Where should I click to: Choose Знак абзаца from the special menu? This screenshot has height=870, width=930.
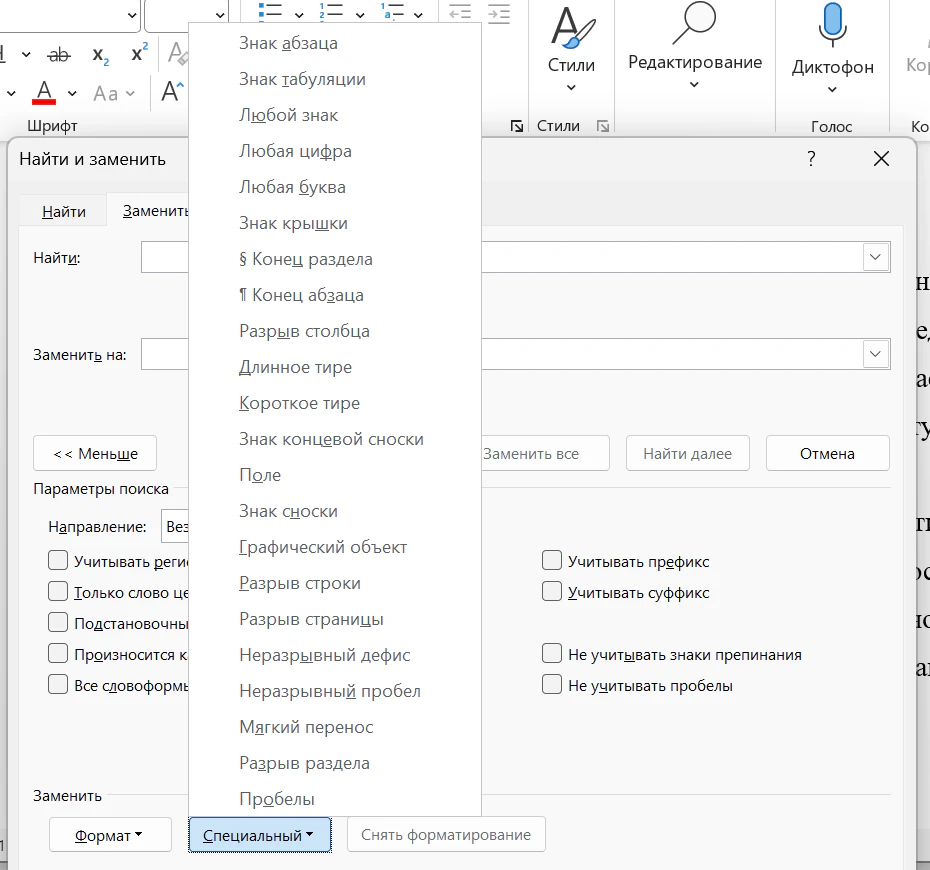coord(288,43)
